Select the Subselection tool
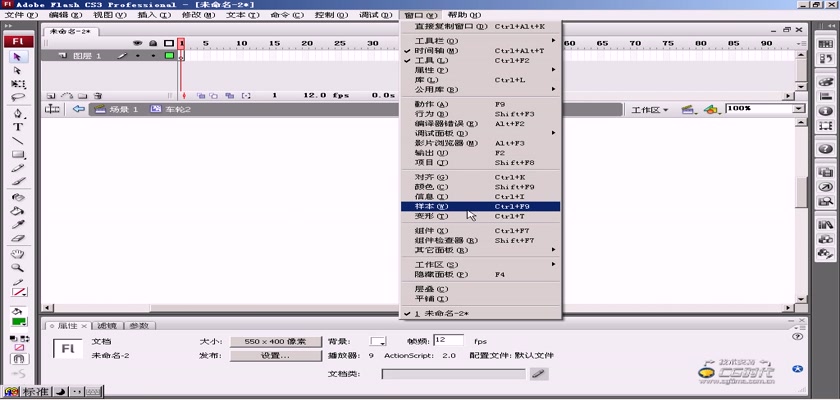840x400 pixels. click(x=18, y=71)
